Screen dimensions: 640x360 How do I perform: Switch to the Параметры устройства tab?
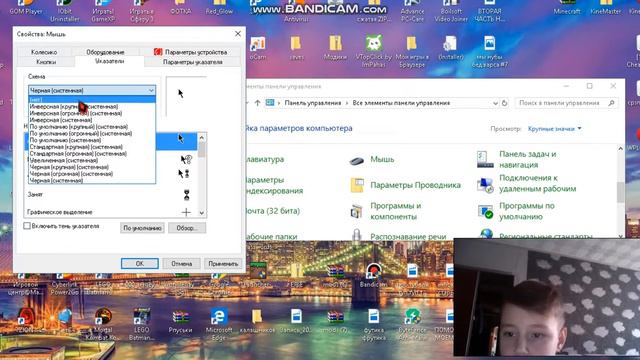(190, 52)
